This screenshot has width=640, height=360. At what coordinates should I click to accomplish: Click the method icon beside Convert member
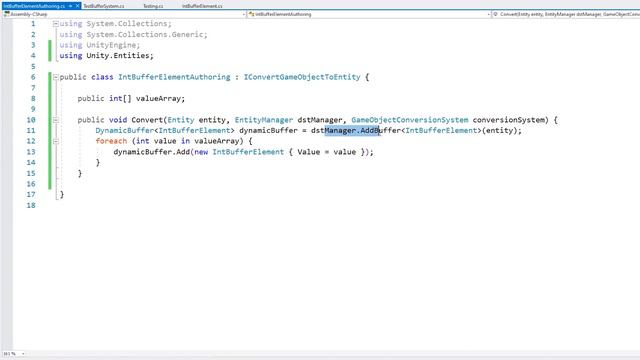click(x=496, y=14)
